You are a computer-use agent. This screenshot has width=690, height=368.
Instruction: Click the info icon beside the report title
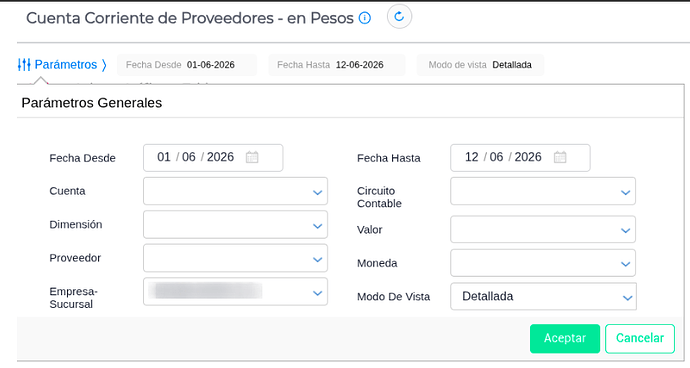point(365,18)
